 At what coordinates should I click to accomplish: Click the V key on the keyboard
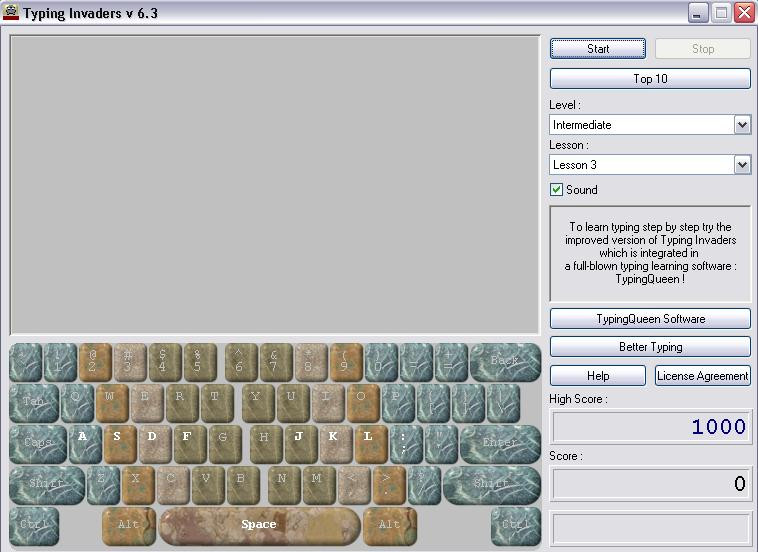[208, 485]
